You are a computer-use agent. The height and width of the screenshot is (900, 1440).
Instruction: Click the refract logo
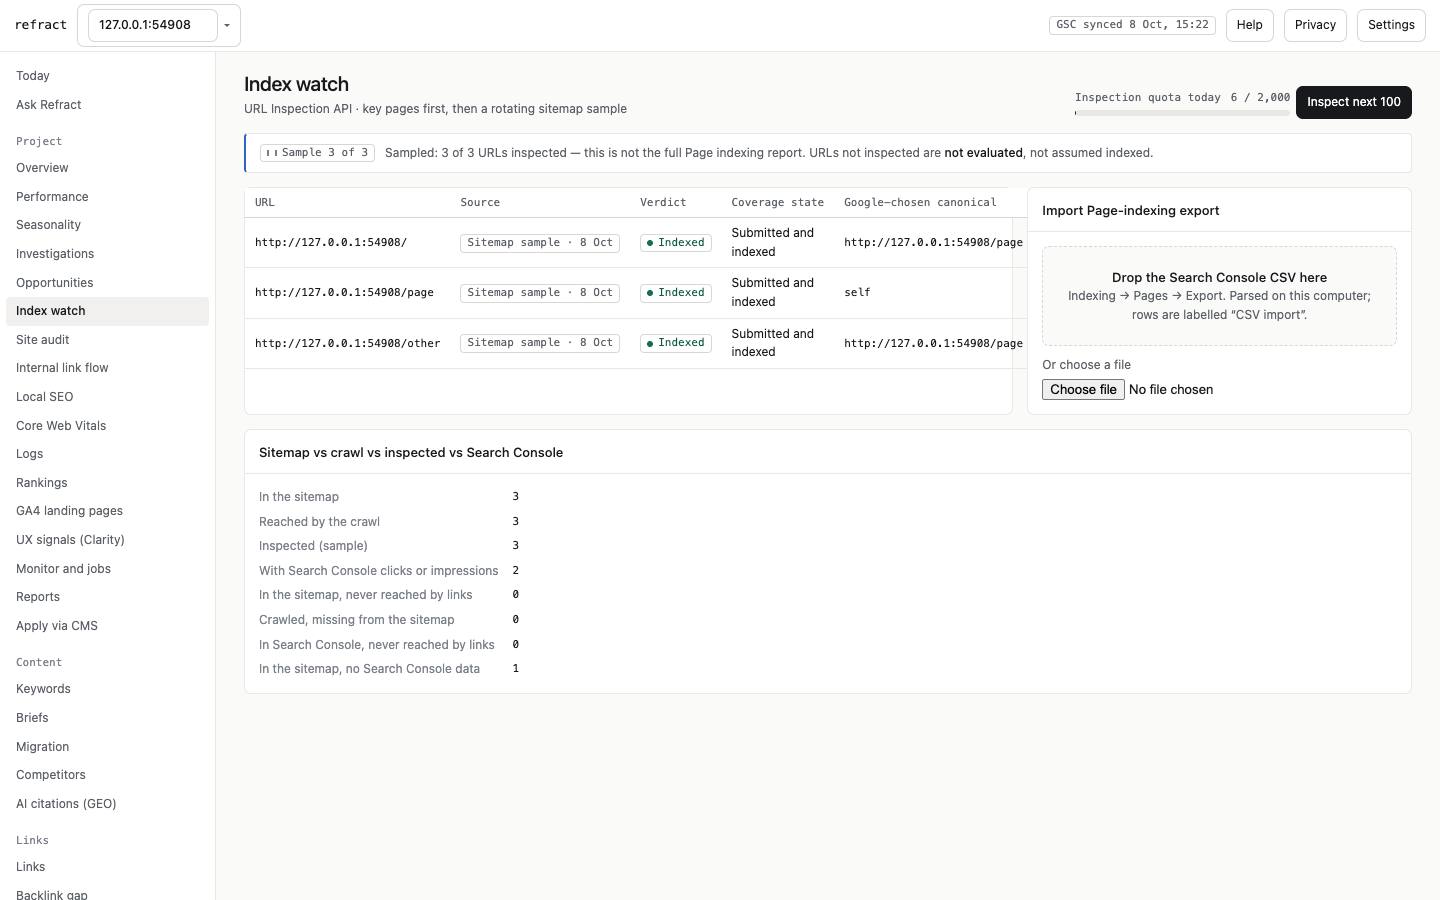tap(41, 25)
